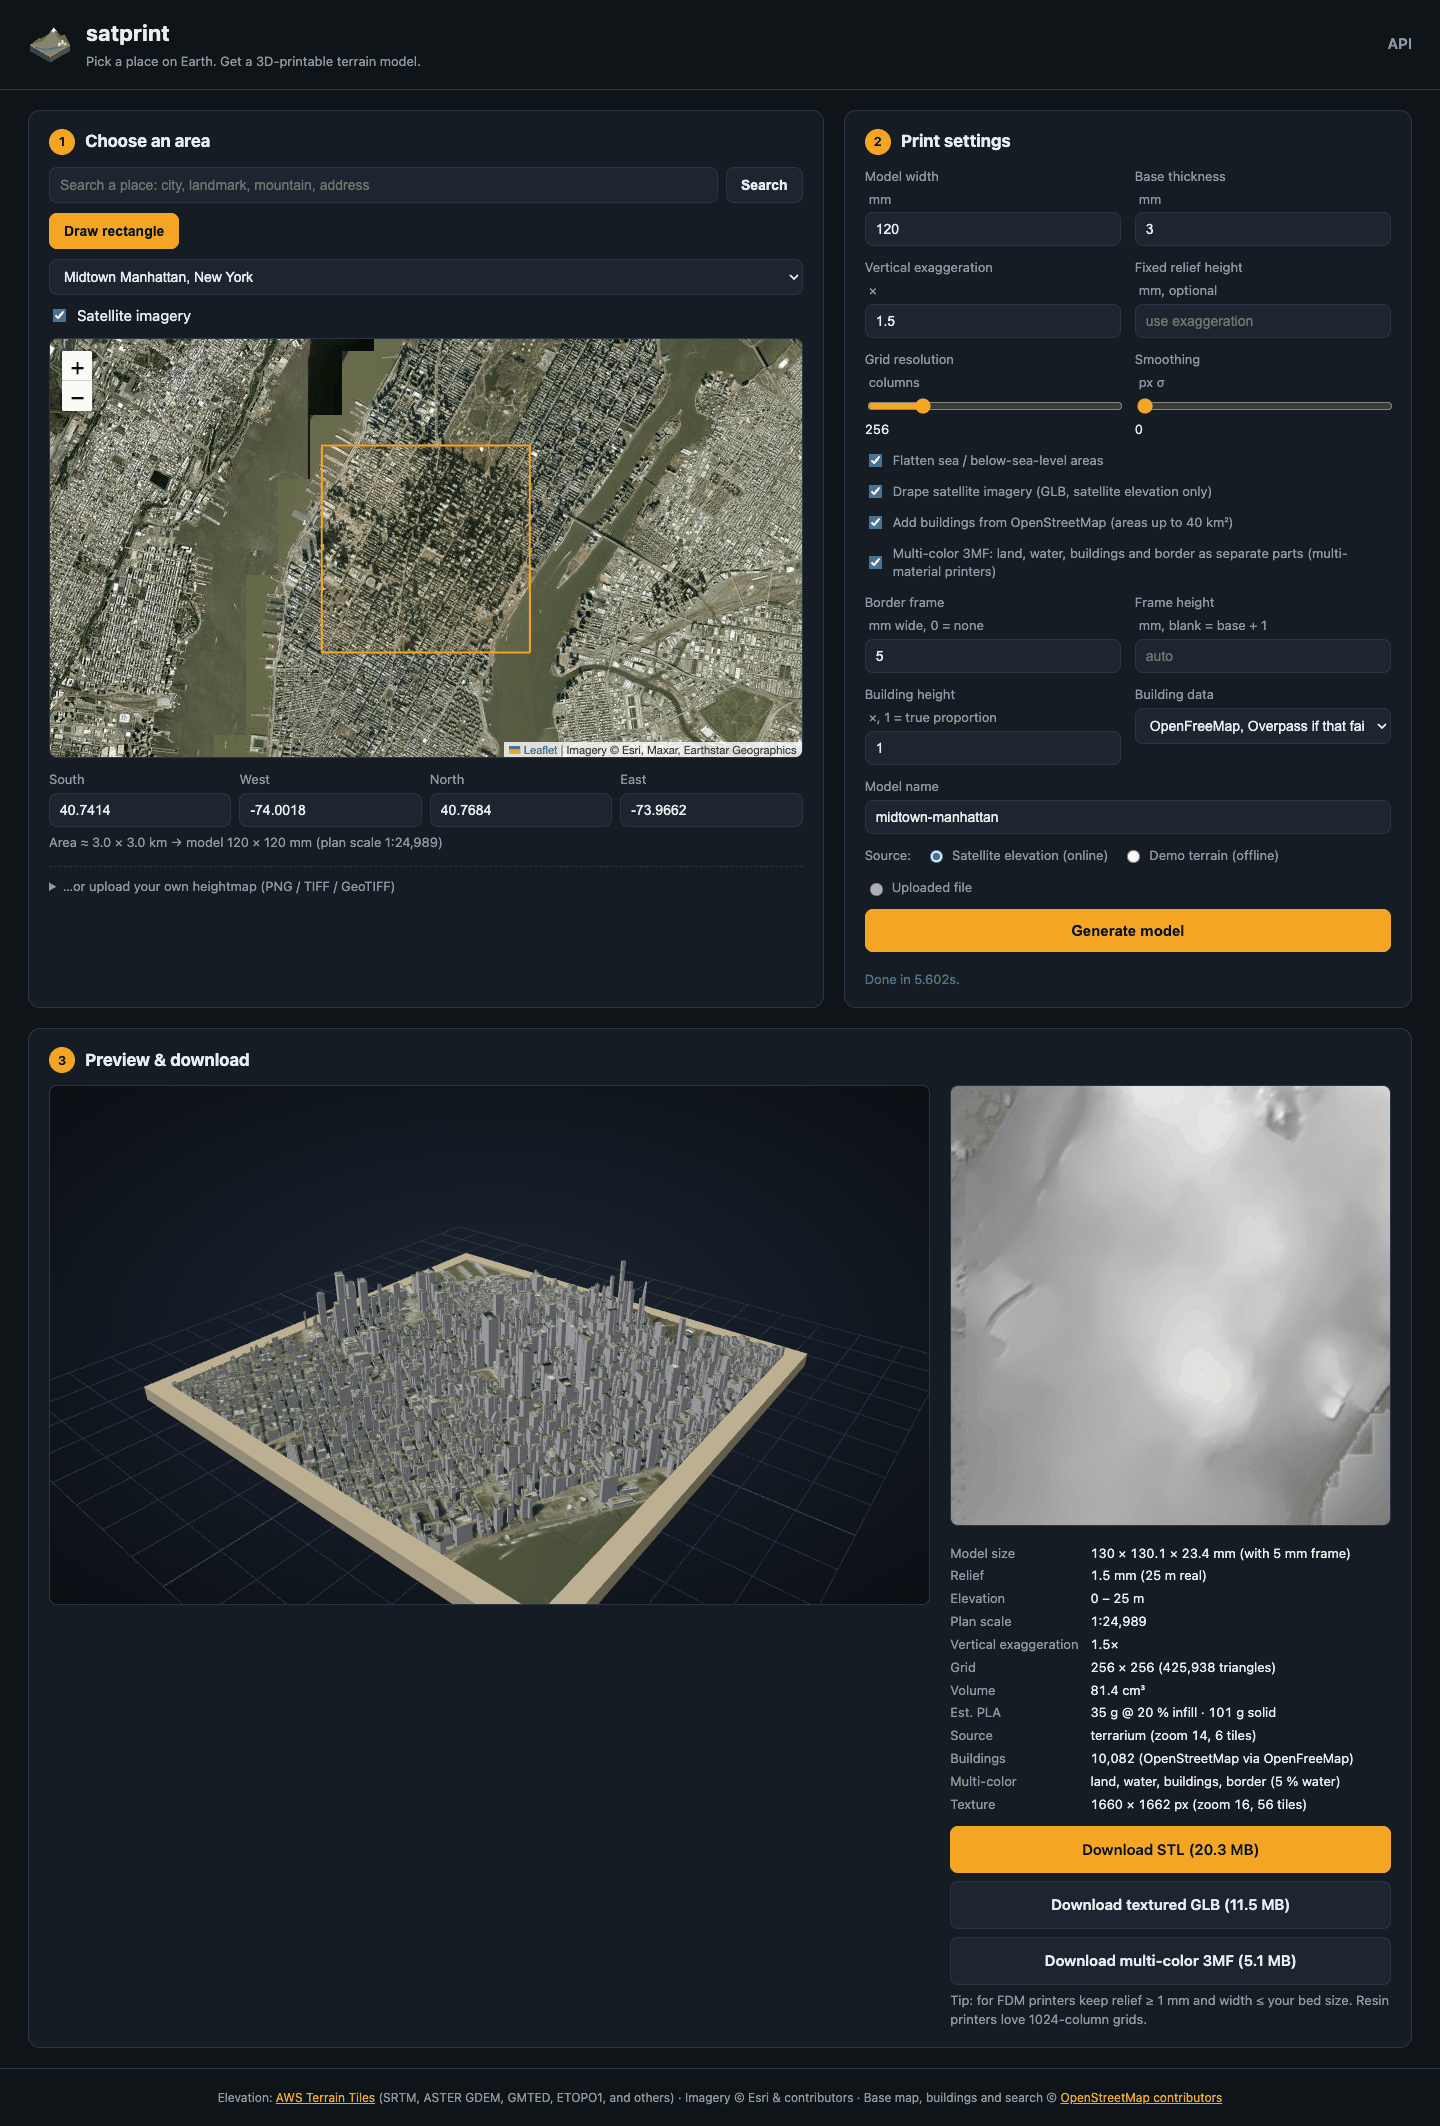Toggle Multi-color 3MF checkbox

click(875, 562)
